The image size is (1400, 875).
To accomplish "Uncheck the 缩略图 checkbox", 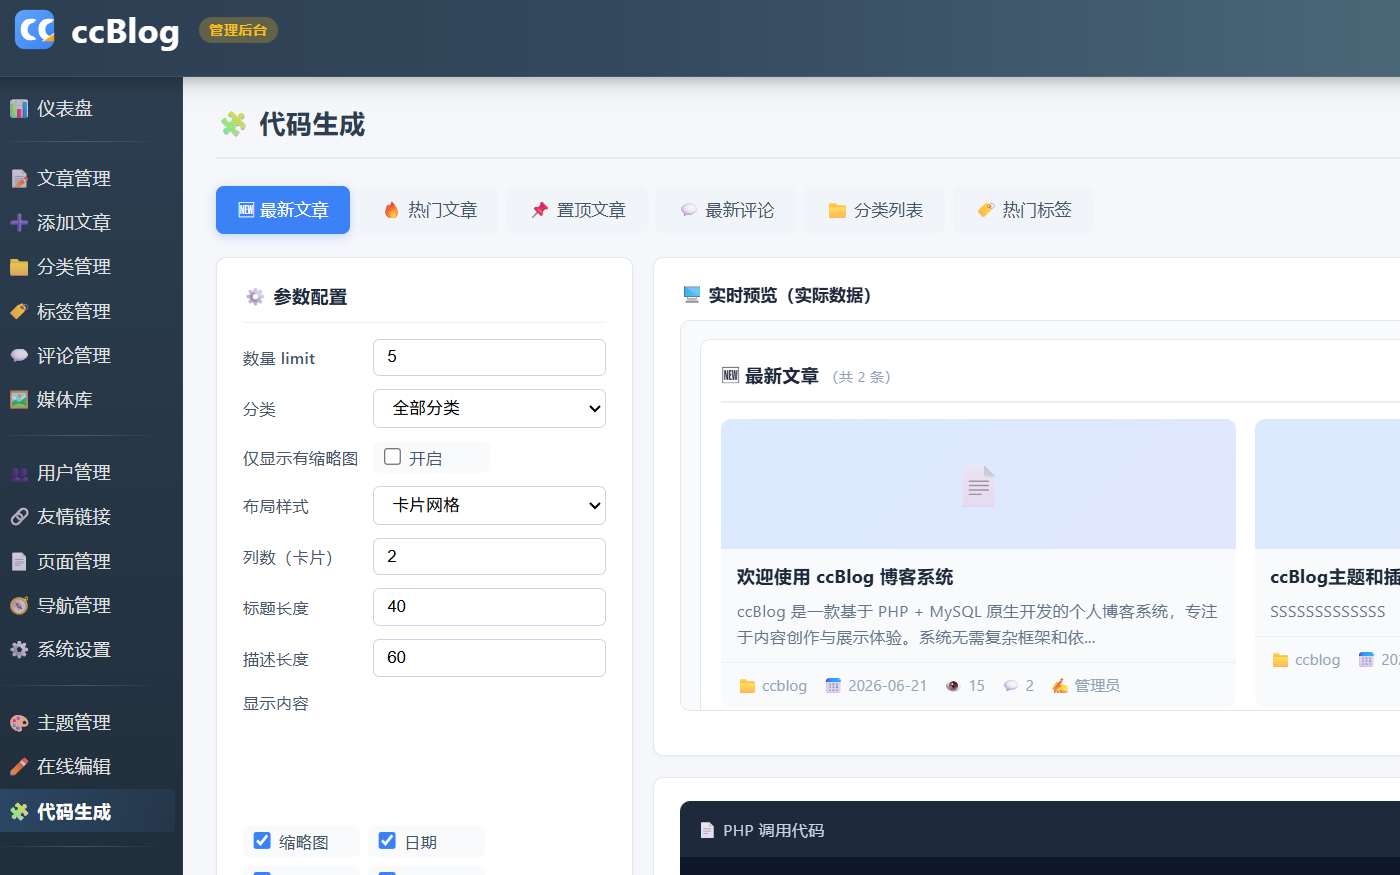I will (262, 841).
